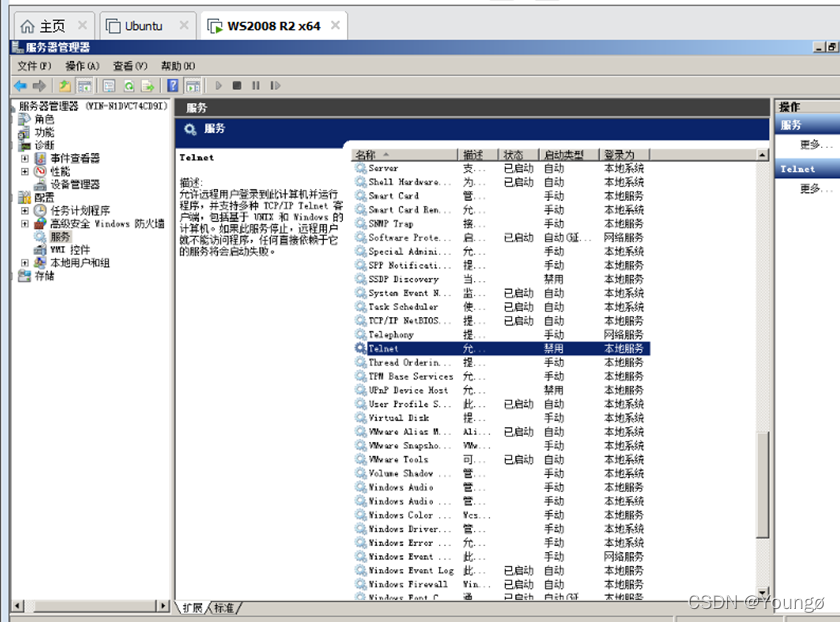
Task: Click the Forward arrow toolbar icon
Action: coord(39,86)
